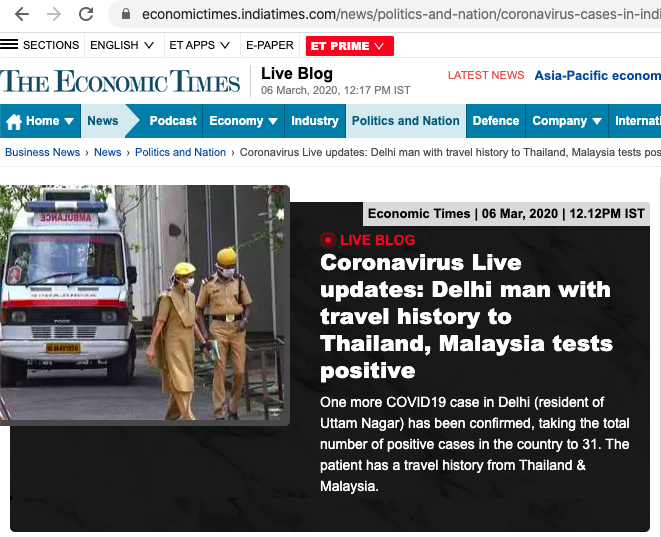Click the Home house icon in navbar
This screenshot has width=661, height=537.
(14, 122)
